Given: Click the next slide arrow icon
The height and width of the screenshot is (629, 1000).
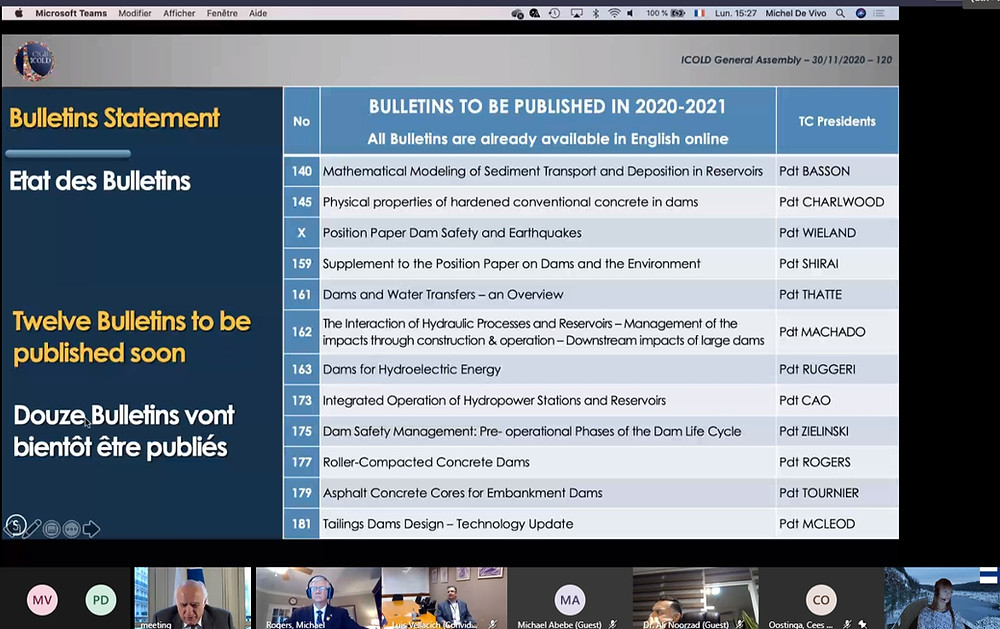Looking at the screenshot, I should click(x=91, y=529).
